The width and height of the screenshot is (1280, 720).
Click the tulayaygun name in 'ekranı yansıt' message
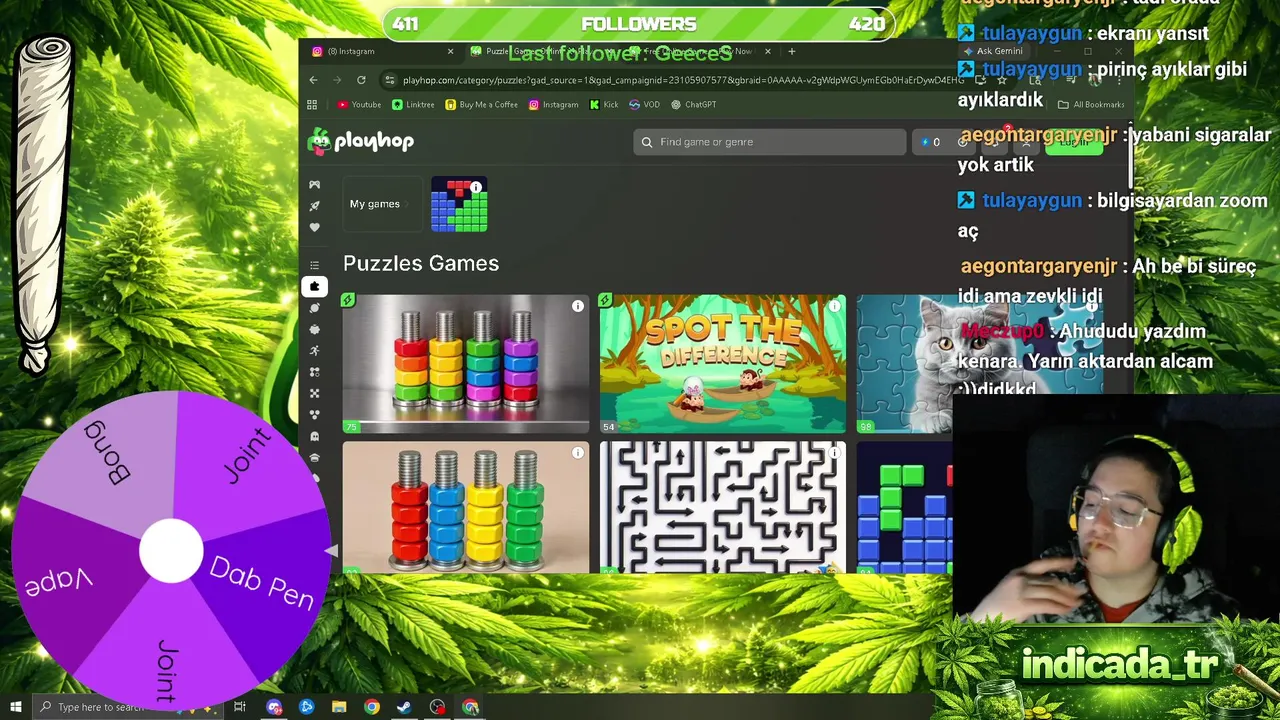point(1032,33)
